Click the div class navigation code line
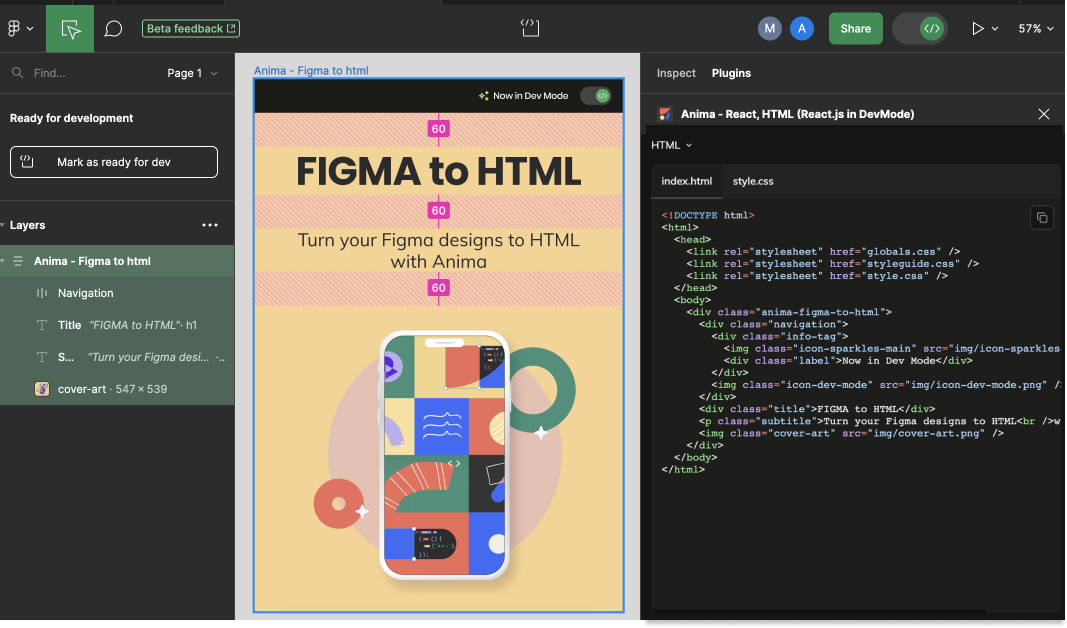Image resolution: width=1067 pixels, height=628 pixels. 773,325
